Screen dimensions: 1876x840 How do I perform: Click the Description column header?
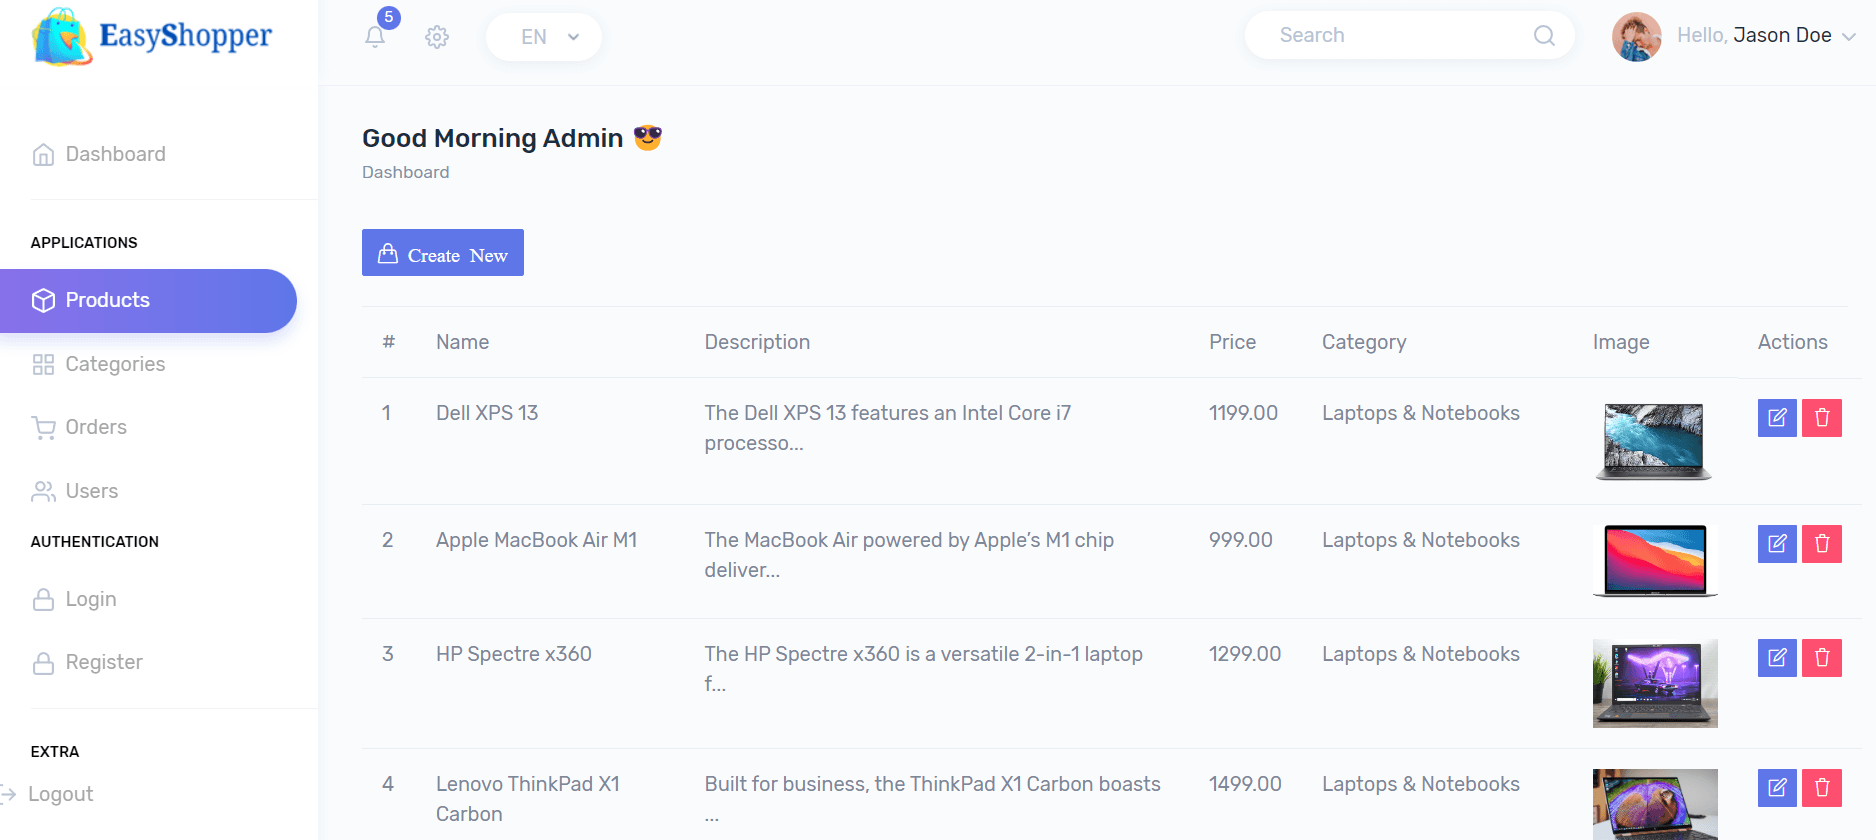click(757, 342)
